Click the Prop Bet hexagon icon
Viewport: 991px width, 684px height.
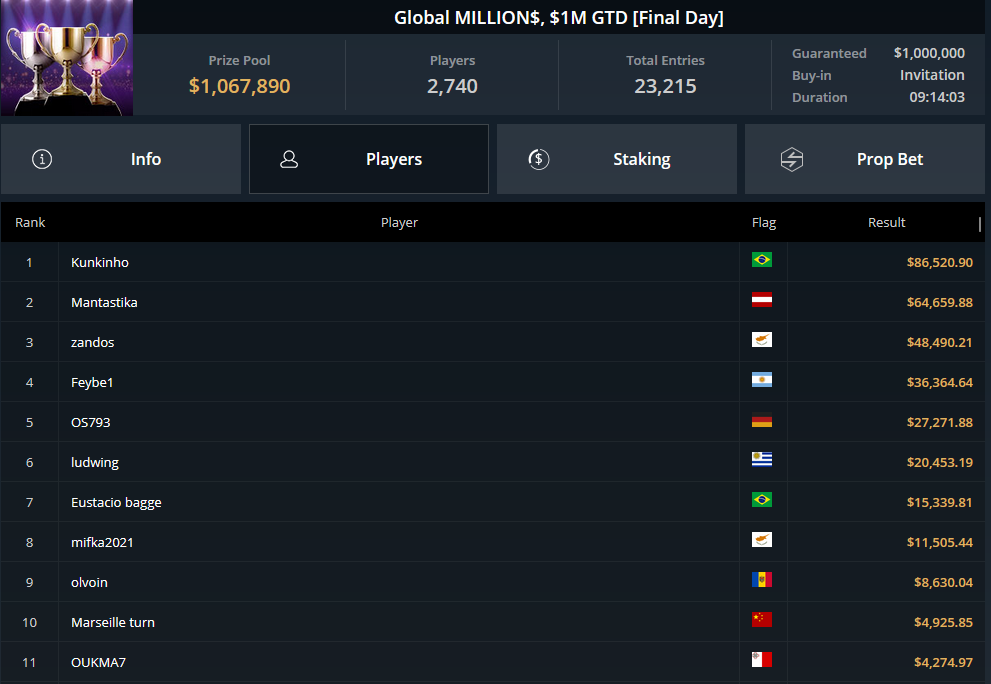click(x=791, y=159)
